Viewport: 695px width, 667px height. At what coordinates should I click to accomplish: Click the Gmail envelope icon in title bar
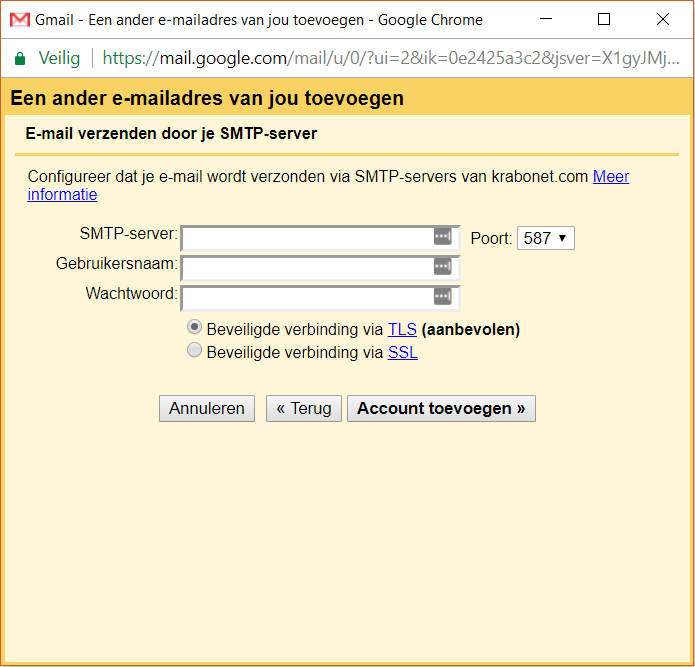[x=19, y=19]
